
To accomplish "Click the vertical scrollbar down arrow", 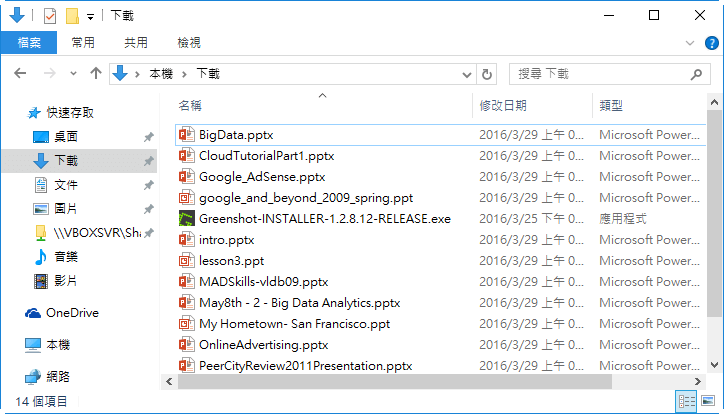I will pyautogui.click(x=714, y=365).
